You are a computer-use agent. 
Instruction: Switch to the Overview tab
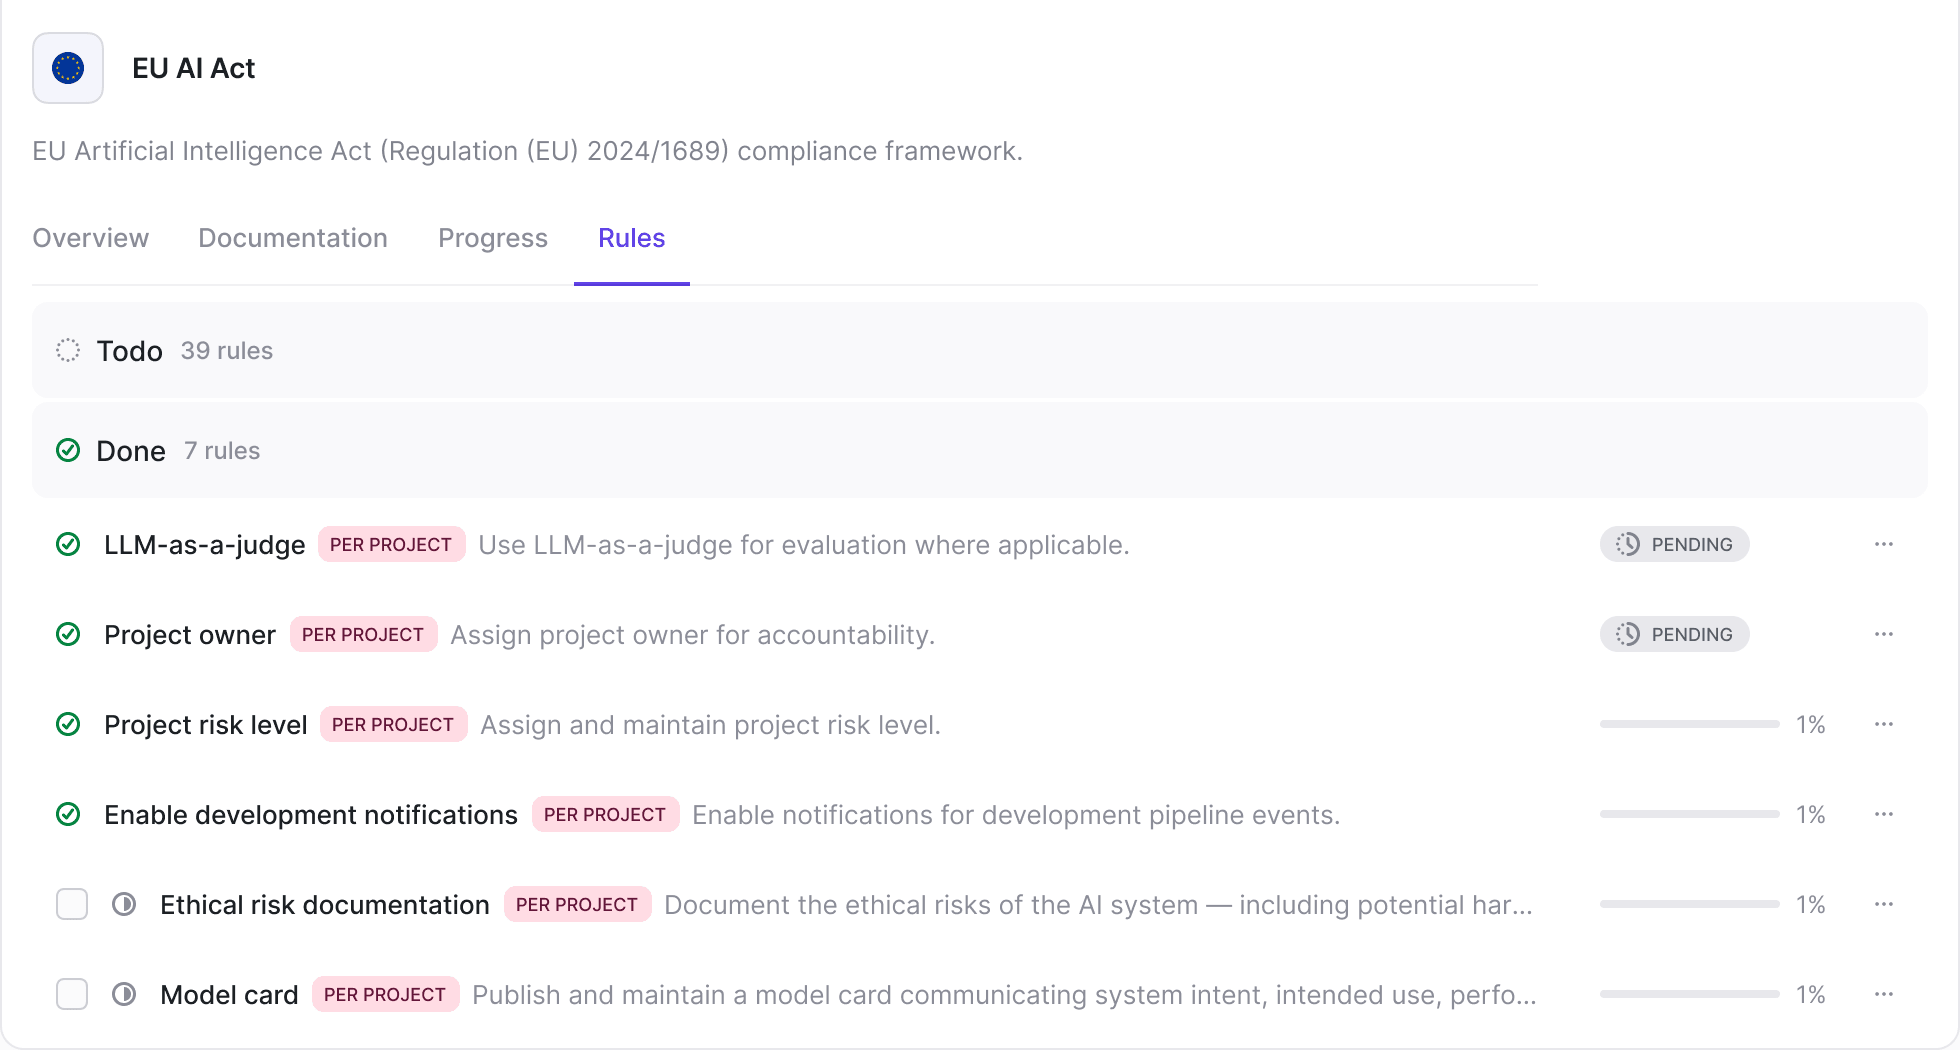tap(91, 238)
